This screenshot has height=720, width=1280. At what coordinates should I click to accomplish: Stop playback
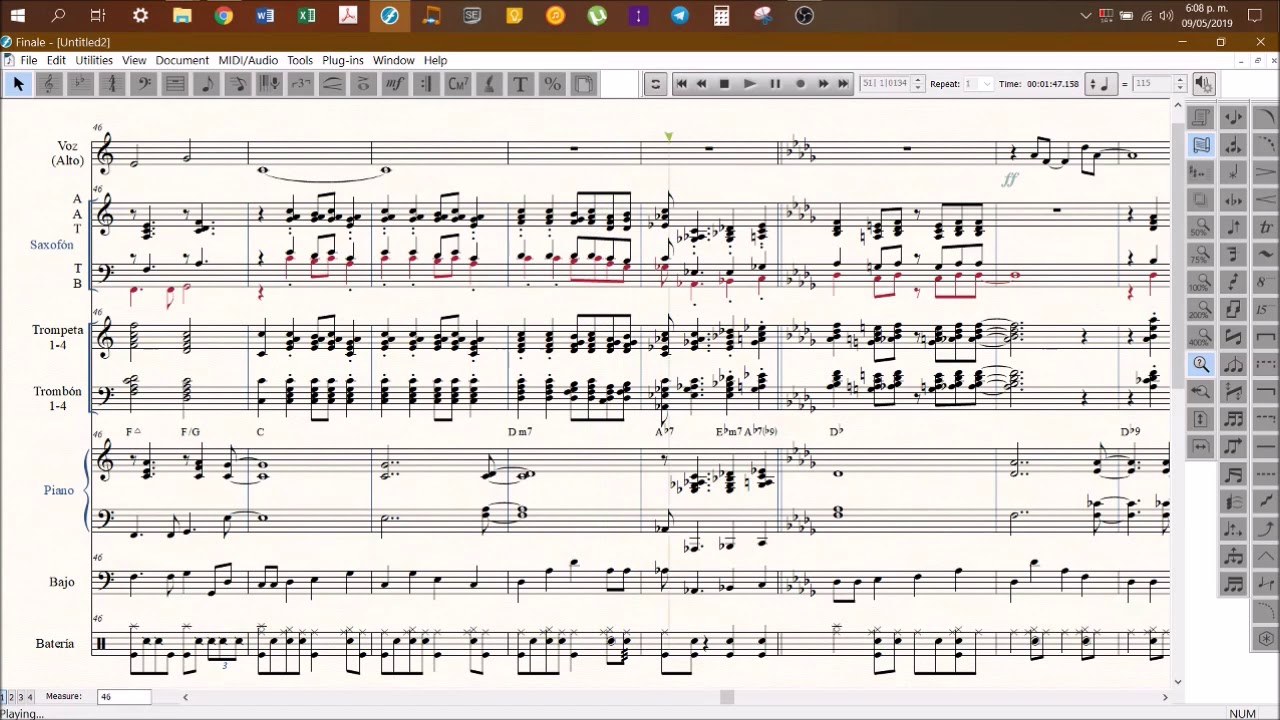click(725, 84)
